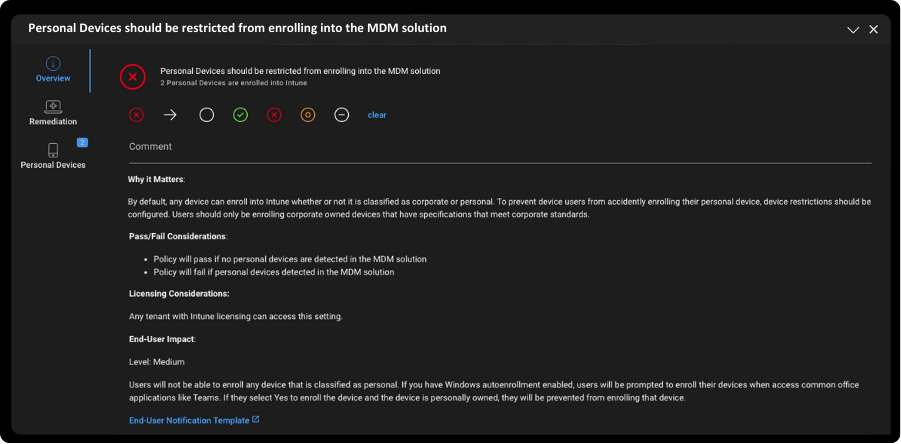Select the white minus circle status
The image size is (901, 444).
pos(341,115)
